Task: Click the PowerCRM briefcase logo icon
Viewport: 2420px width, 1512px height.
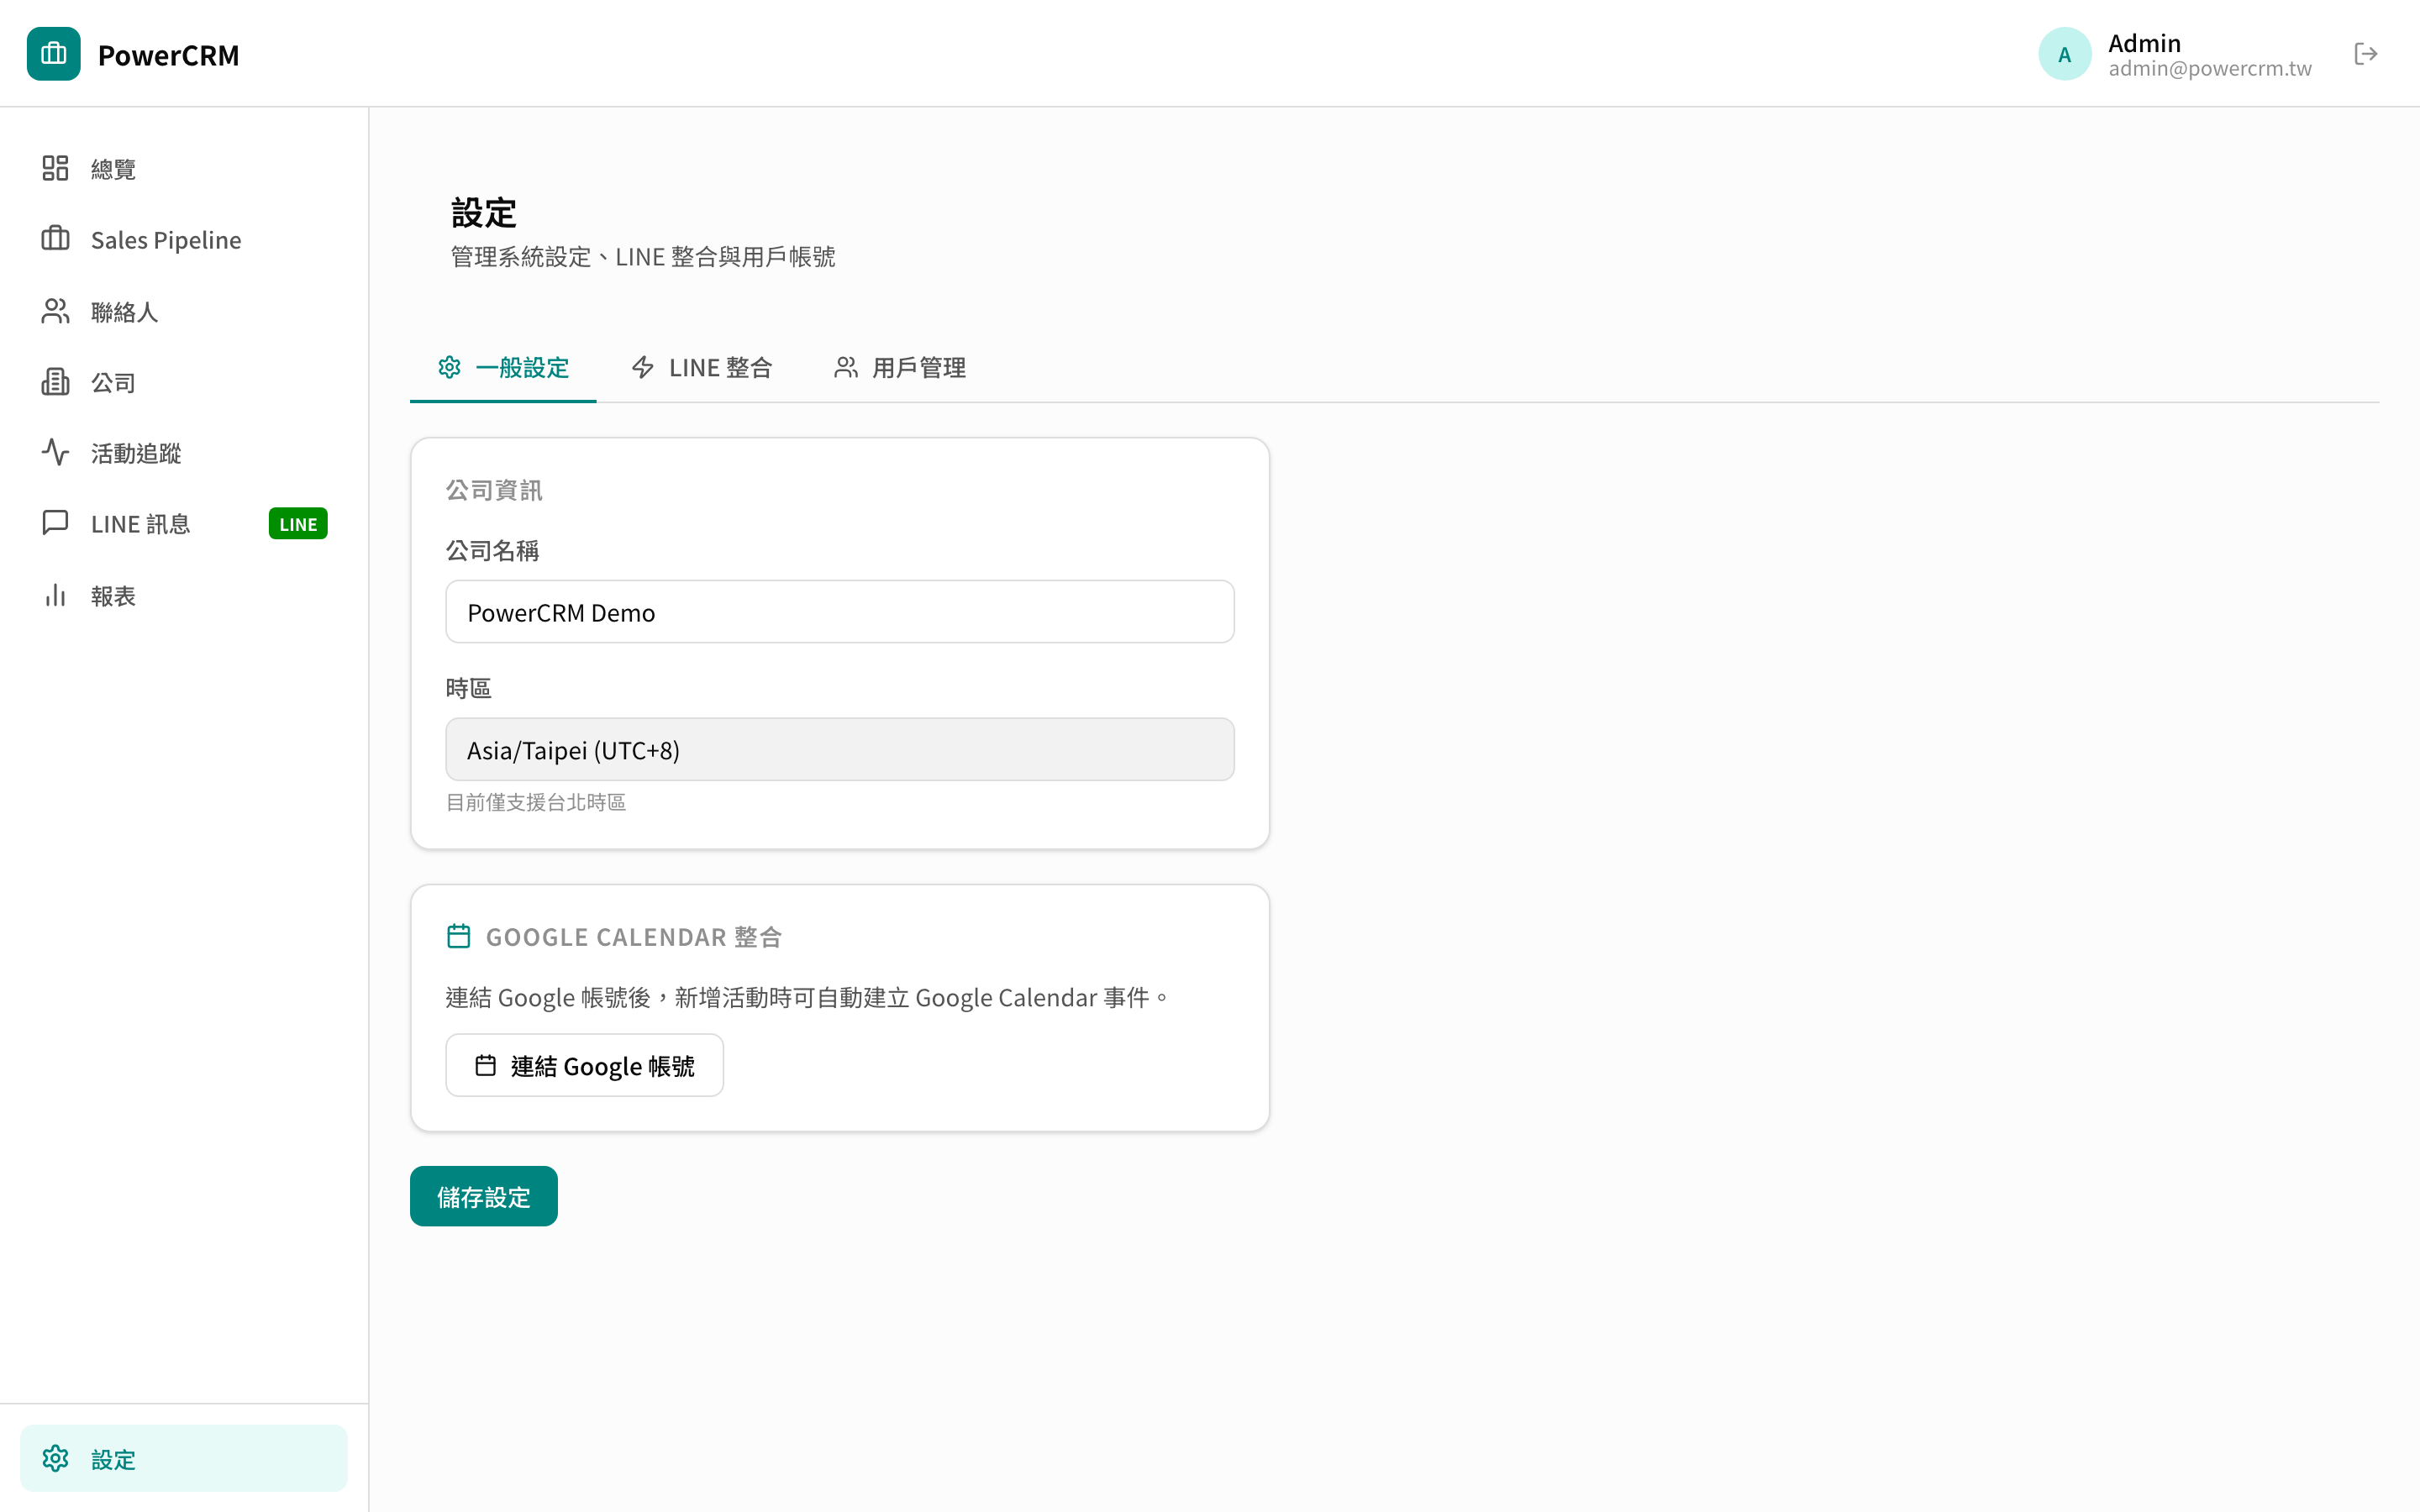Action: pyautogui.click(x=53, y=54)
